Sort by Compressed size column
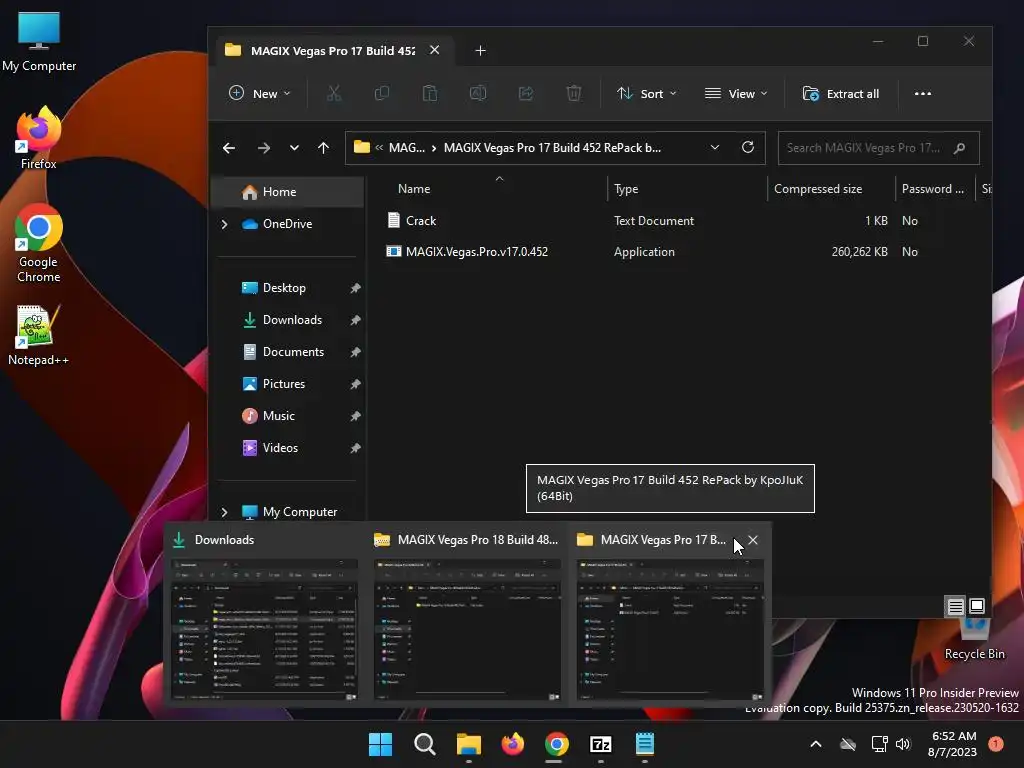 [x=818, y=189]
